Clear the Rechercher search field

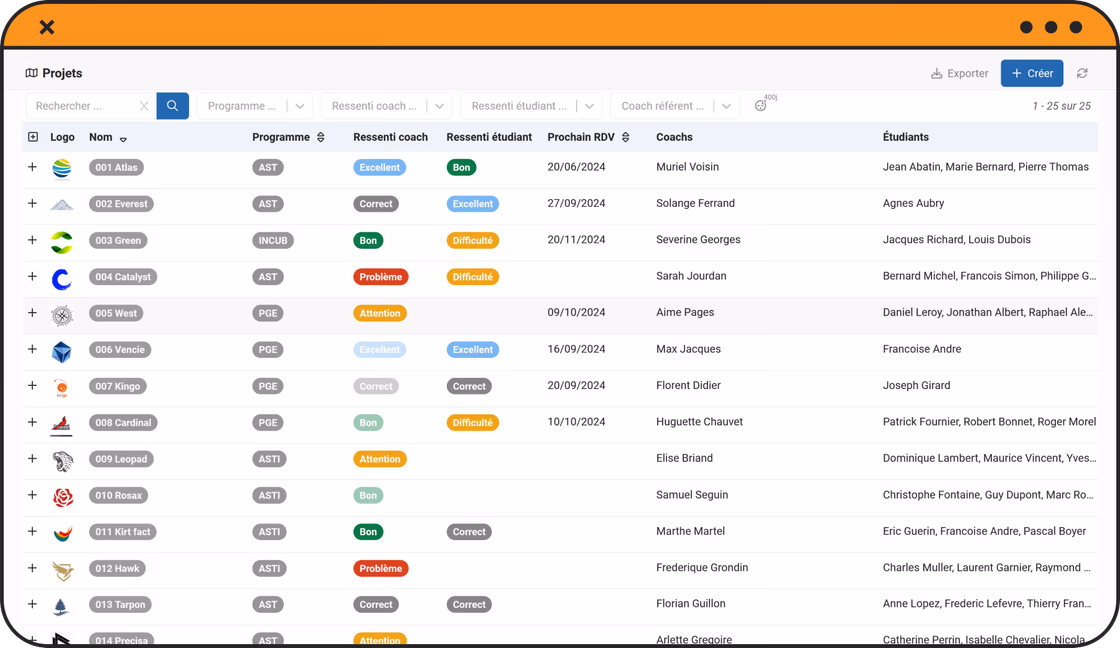(144, 106)
